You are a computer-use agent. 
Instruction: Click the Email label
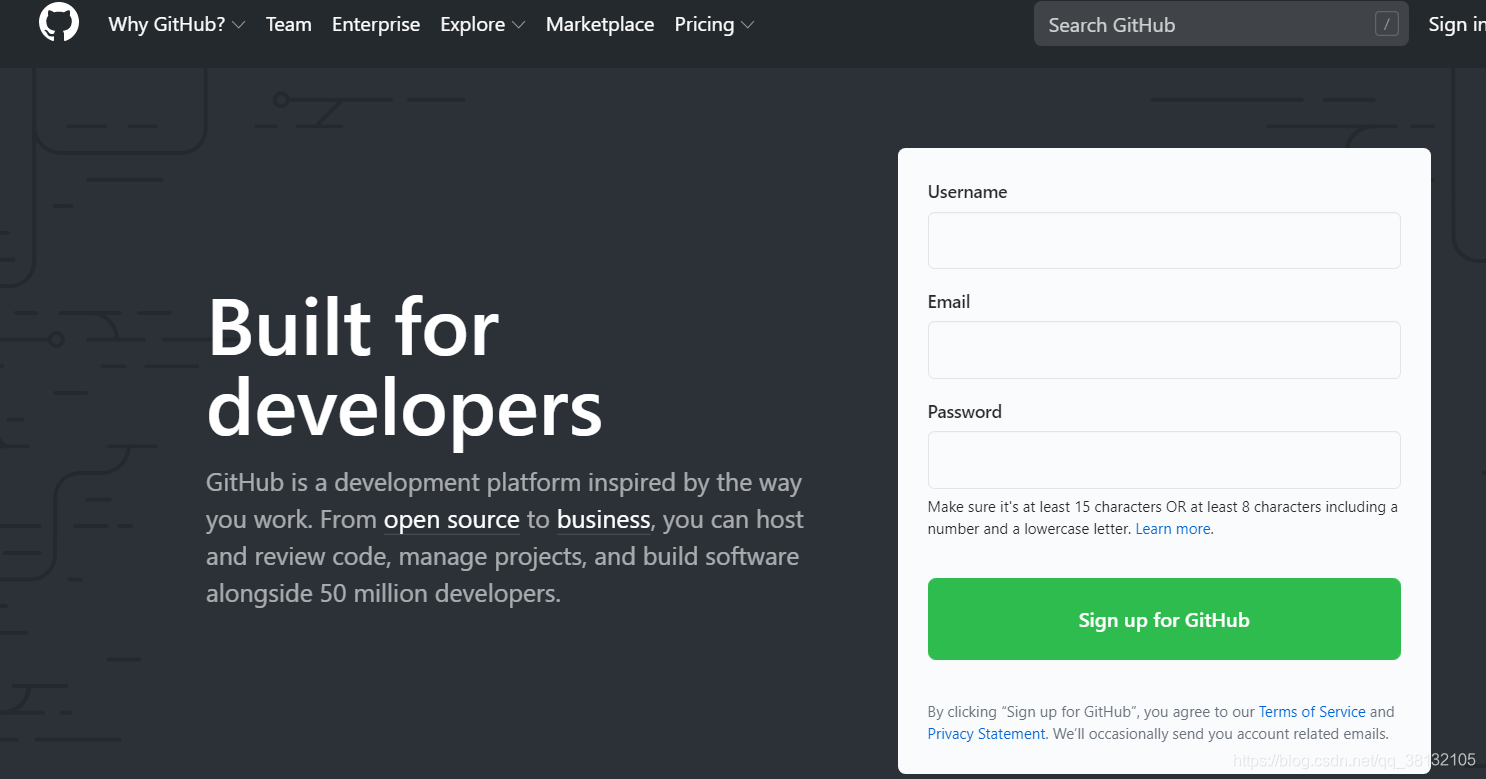pos(949,302)
